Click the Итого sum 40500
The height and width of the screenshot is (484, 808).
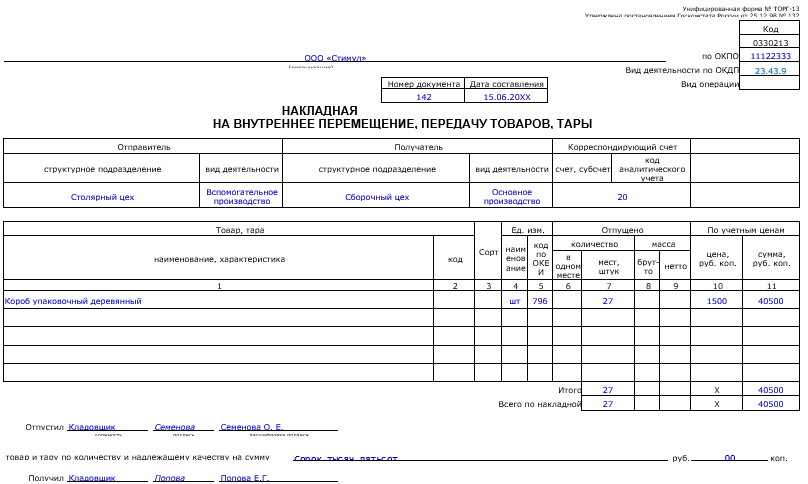770,390
